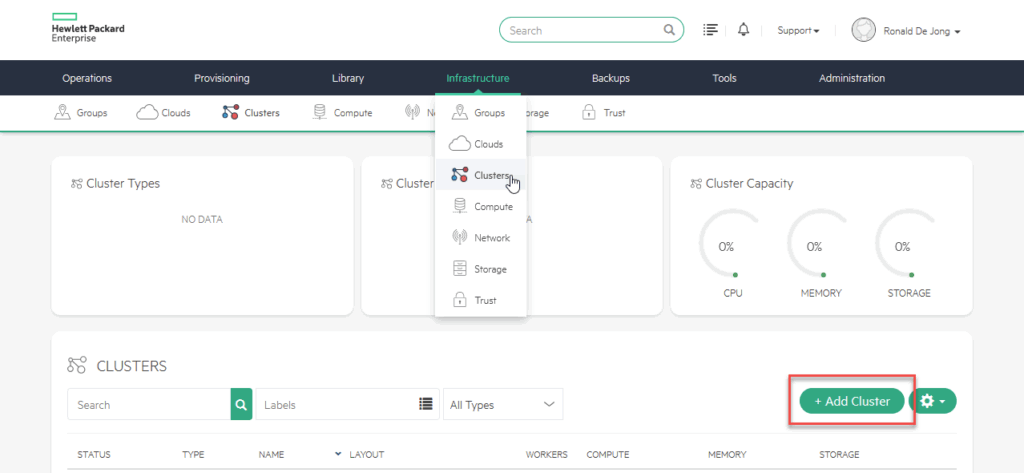Screen dimensions: 1024x473
Task: Open the Provisioning menu tab
Action: point(221,78)
